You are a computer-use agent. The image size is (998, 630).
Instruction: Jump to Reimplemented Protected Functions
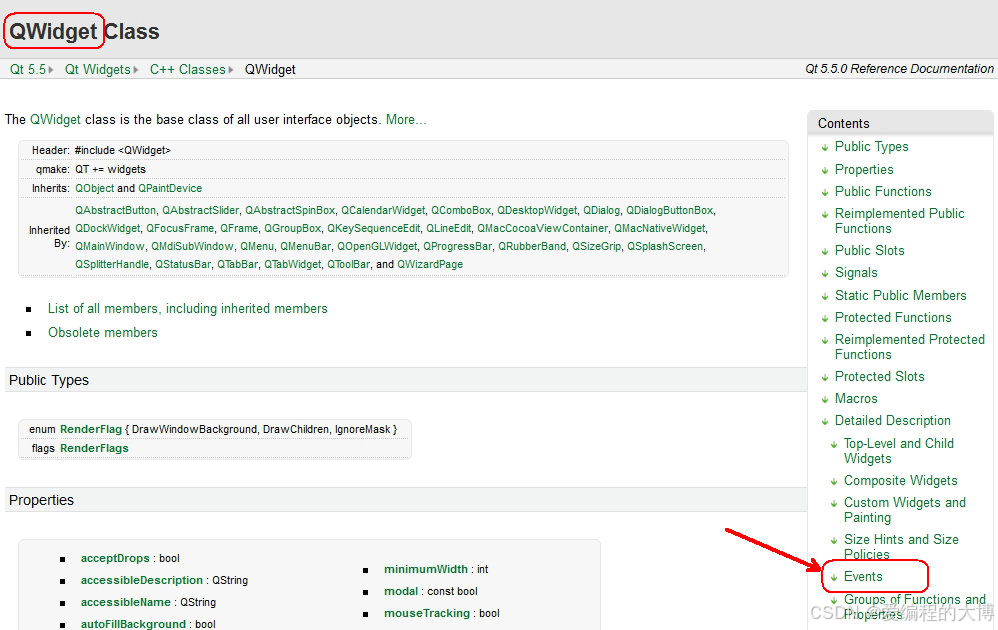[x=910, y=347]
